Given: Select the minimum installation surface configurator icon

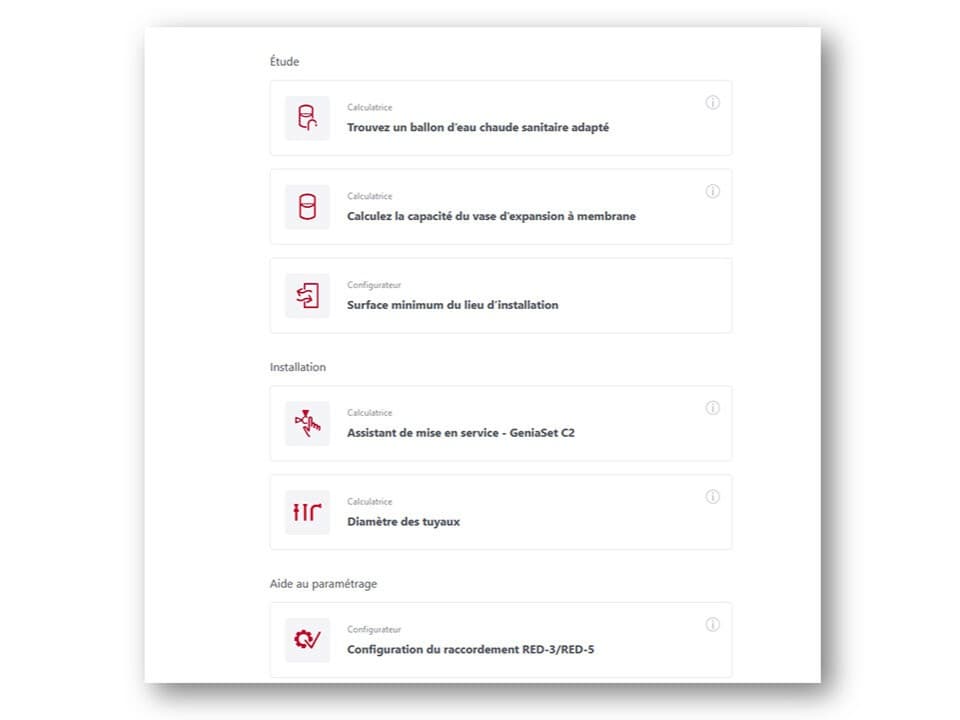Looking at the screenshot, I should point(307,295).
